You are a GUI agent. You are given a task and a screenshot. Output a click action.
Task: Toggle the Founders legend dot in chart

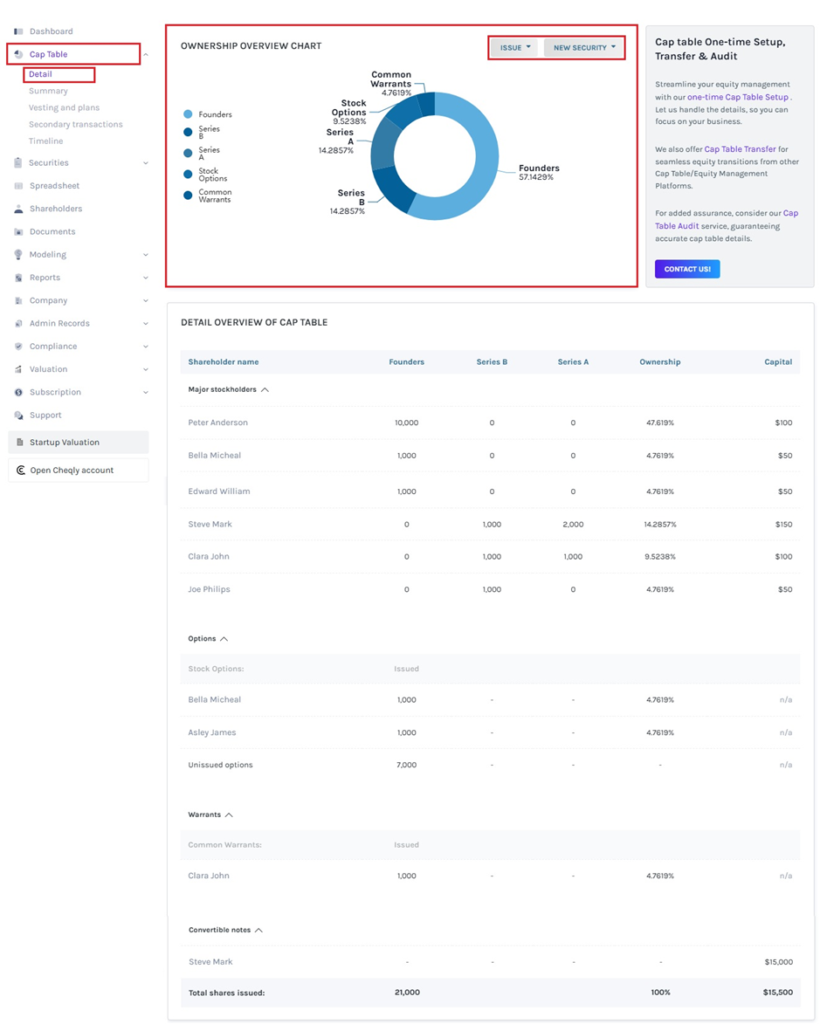click(x=188, y=115)
